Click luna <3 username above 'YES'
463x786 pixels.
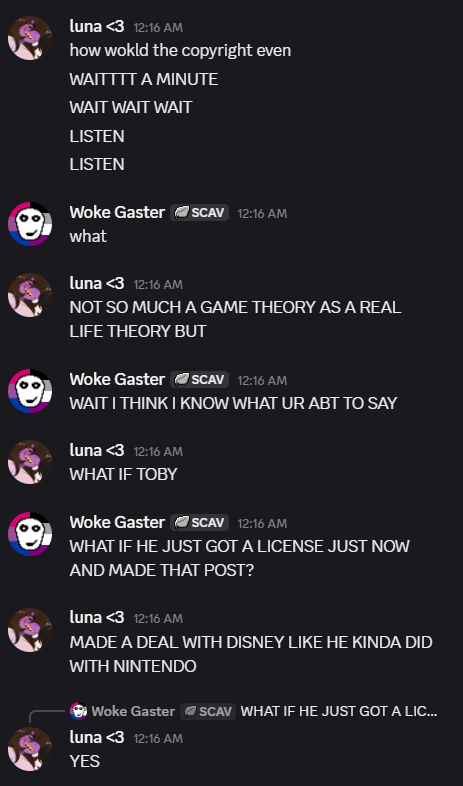tap(97, 737)
